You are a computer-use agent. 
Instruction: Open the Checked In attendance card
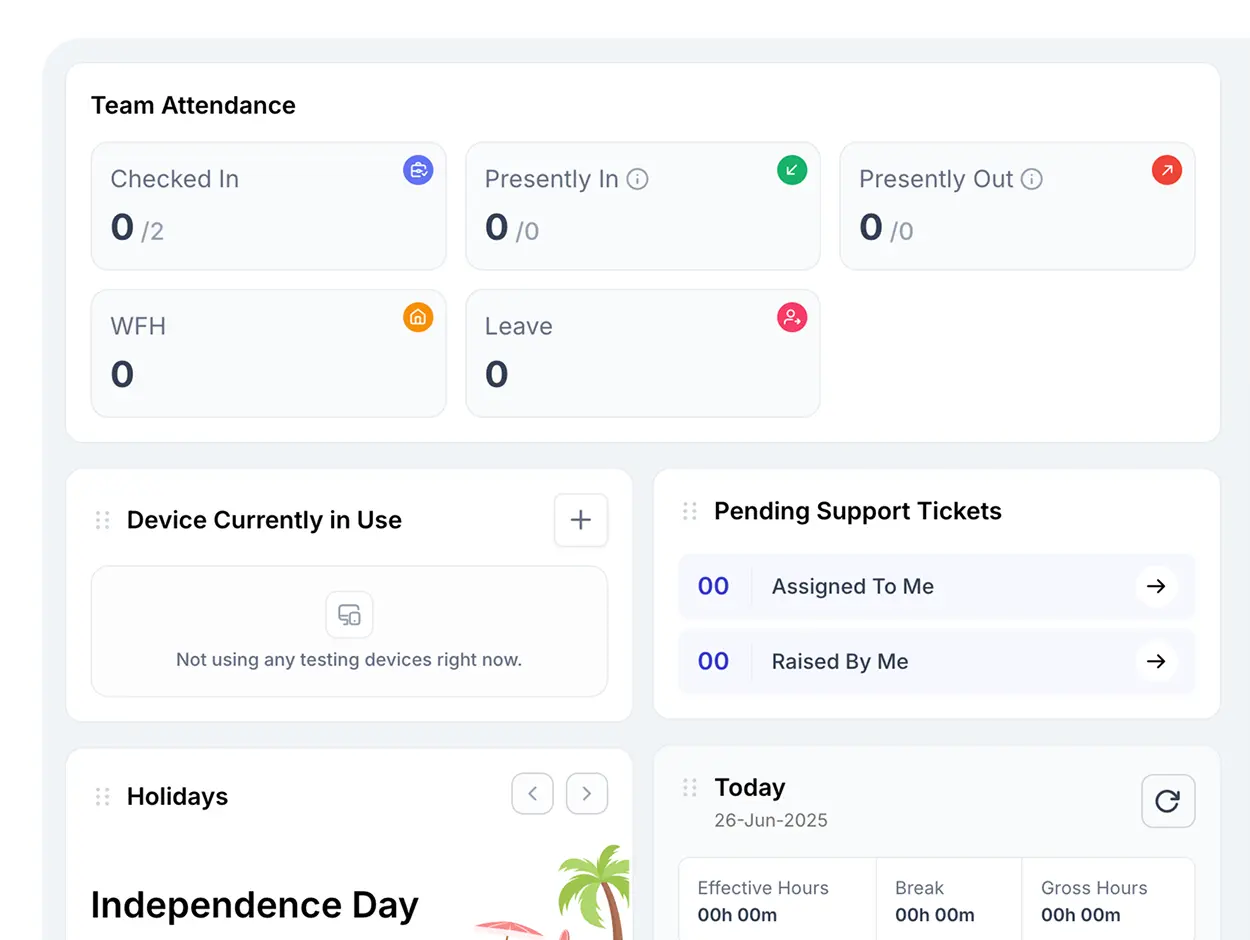pos(268,206)
